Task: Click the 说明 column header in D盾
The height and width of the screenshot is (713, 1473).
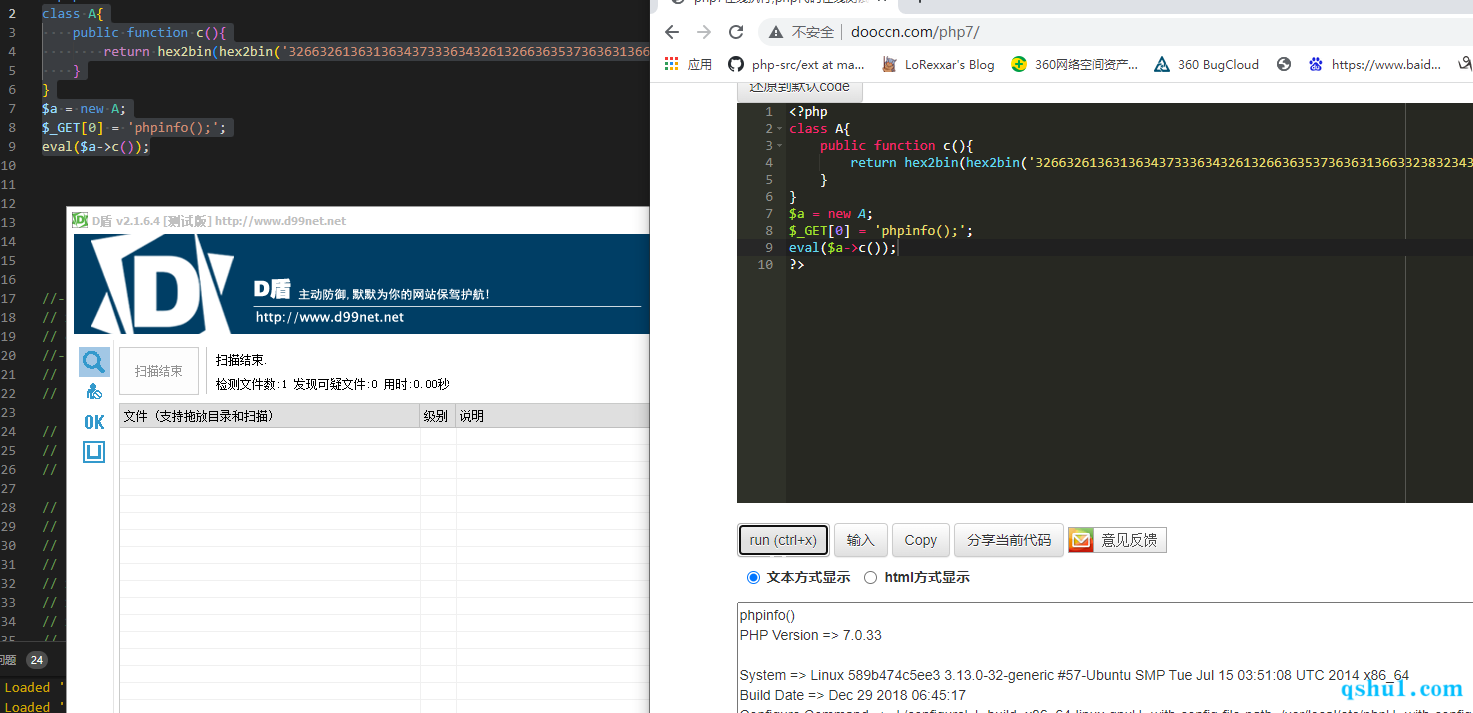Action: pos(552,416)
